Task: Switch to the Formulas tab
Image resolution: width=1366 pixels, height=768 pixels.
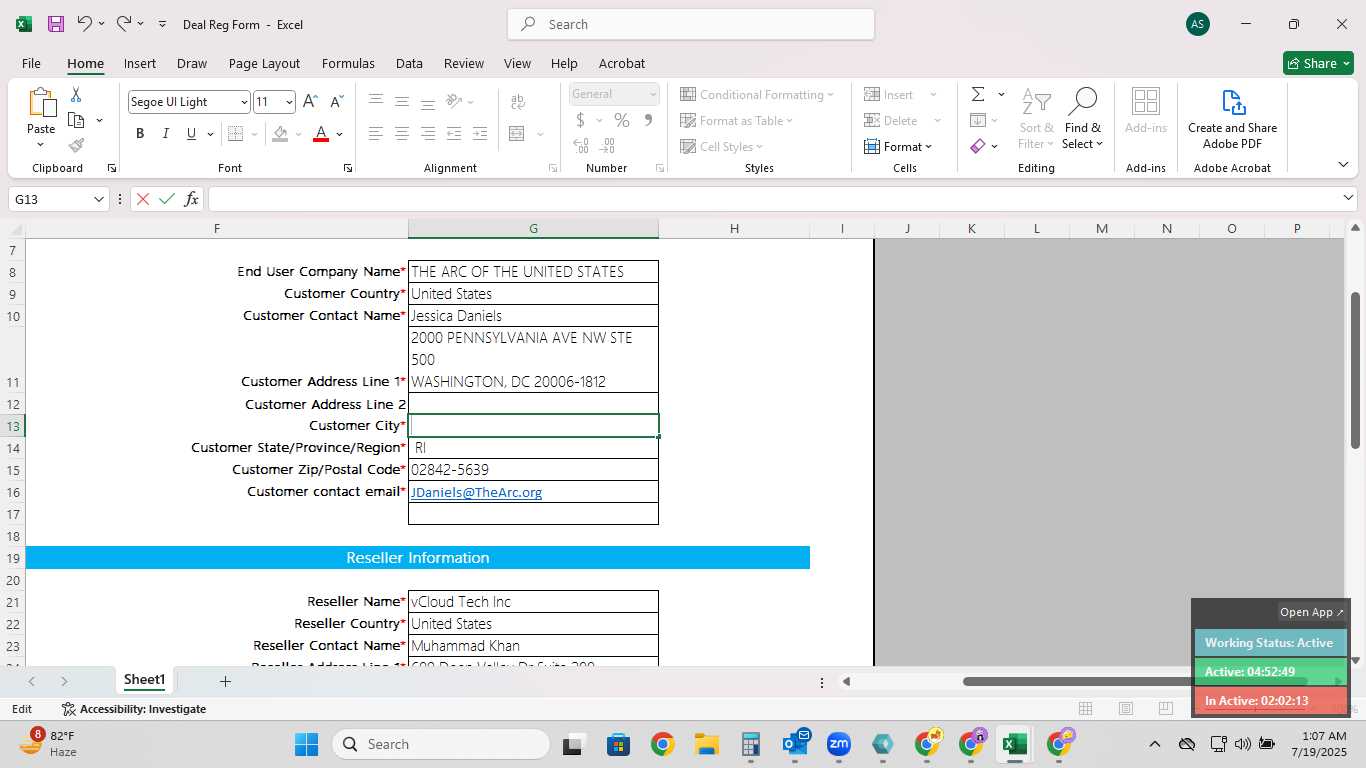Action: [348, 63]
